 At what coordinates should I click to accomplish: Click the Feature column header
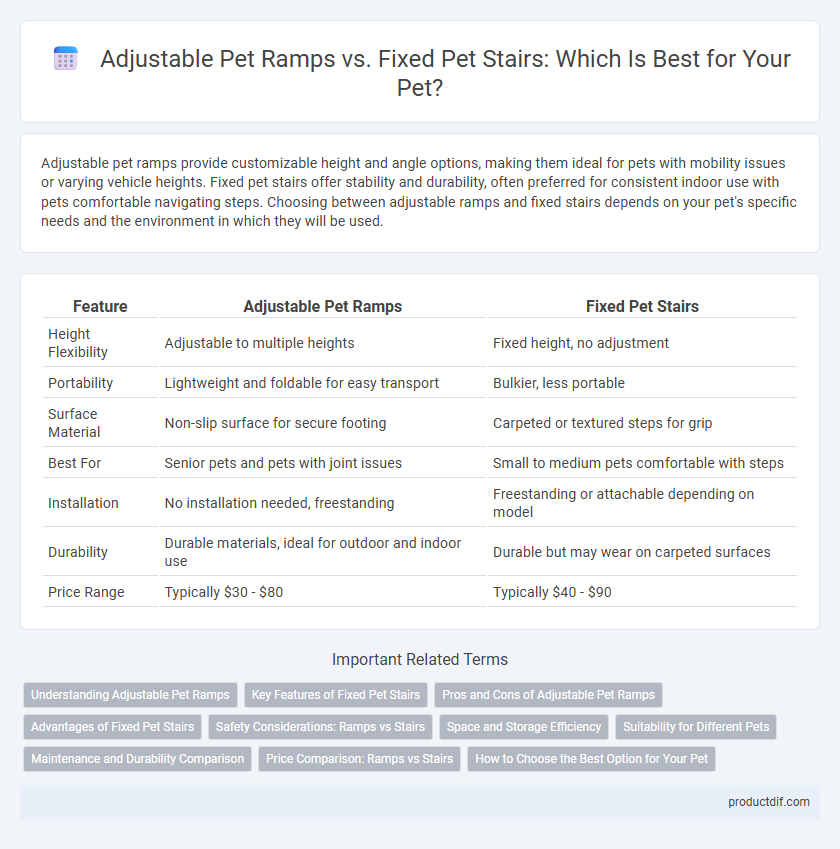tap(100, 306)
